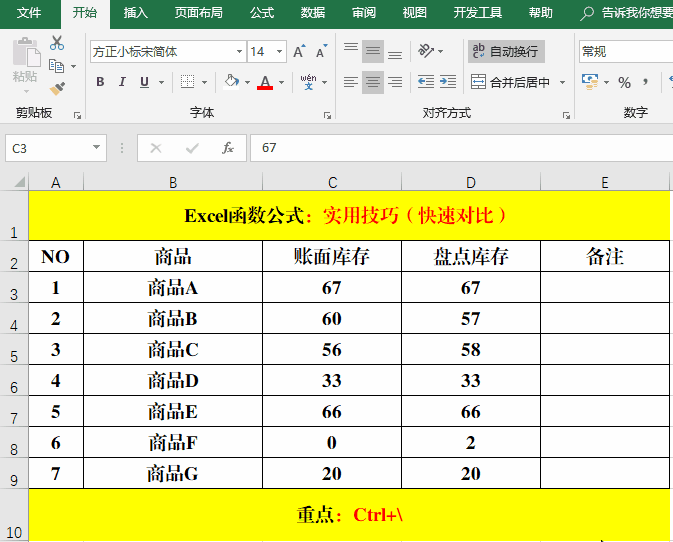Toggle Bold formatting
The image size is (673, 542).
[100, 82]
